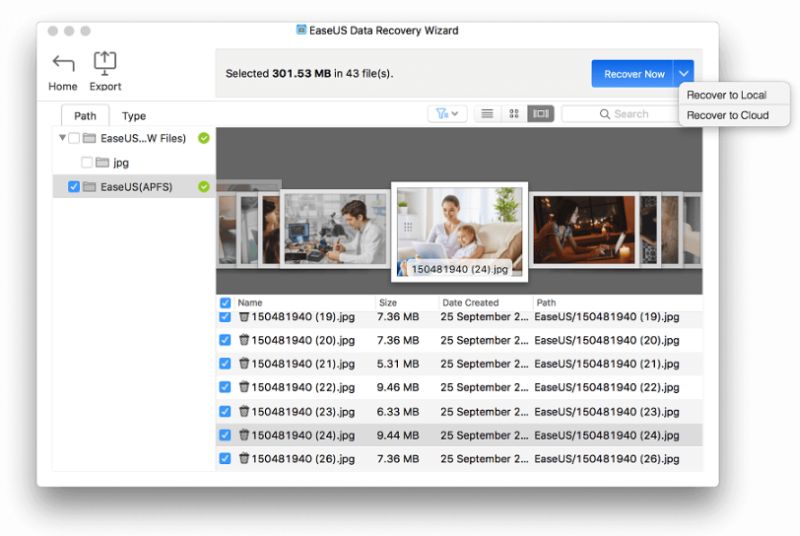Sort by the Path column header
Viewport: 800px width, 536px height.
(x=546, y=302)
